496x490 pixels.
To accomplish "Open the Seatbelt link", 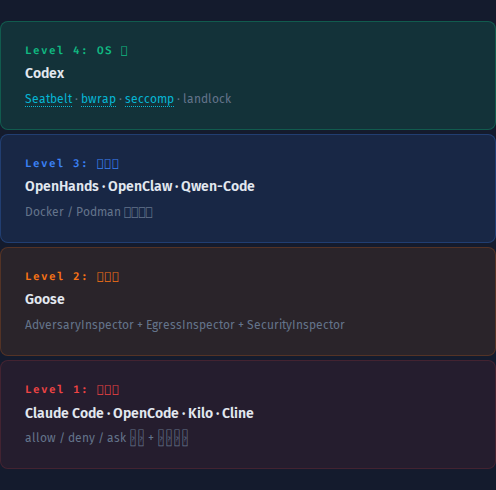I will point(49,99).
